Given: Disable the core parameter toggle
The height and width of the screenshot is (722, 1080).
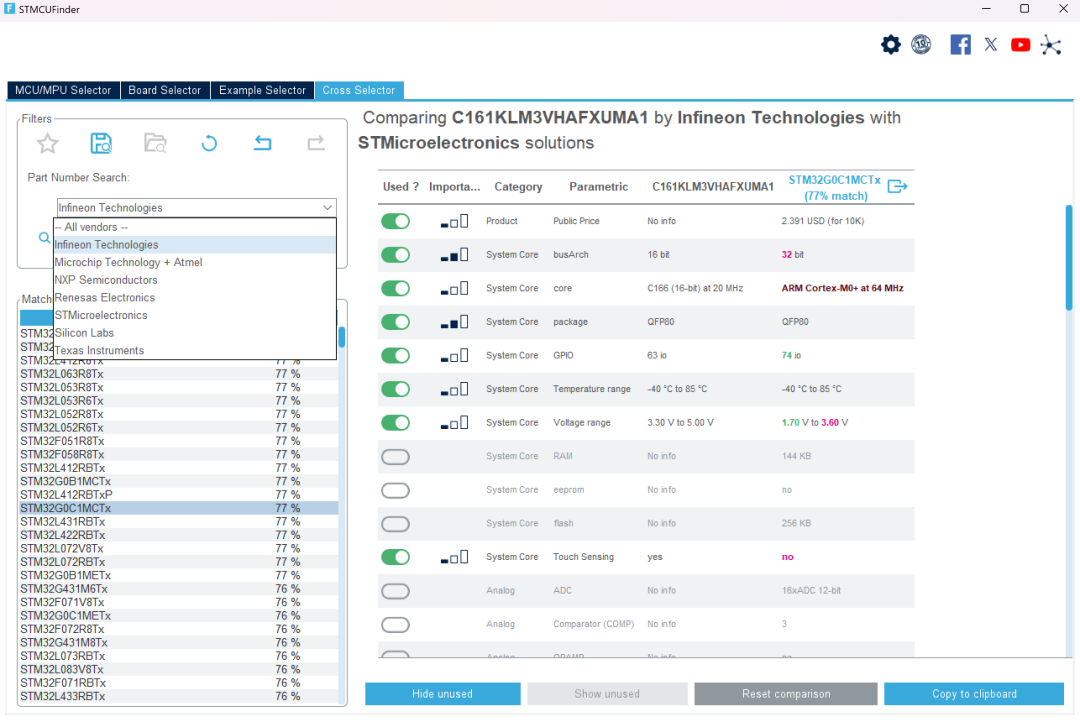Looking at the screenshot, I should [x=395, y=289].
